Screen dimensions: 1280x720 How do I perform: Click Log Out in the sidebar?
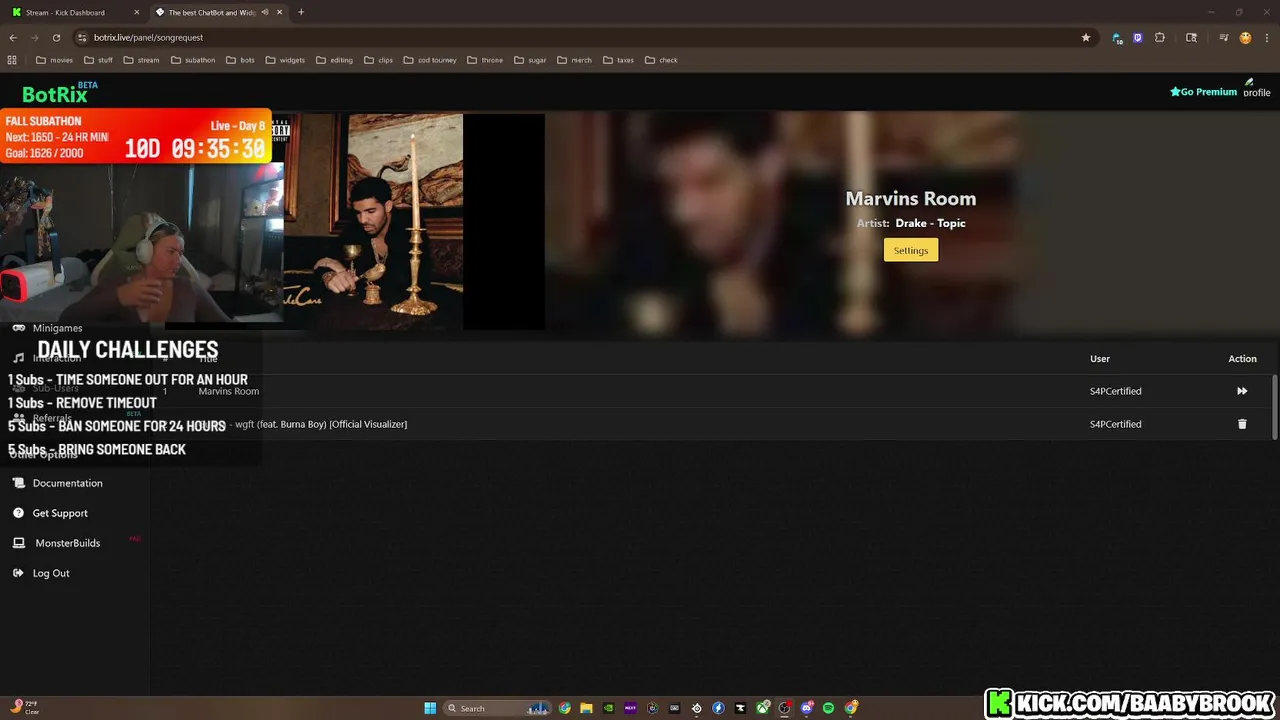click(x=51, y=573)
